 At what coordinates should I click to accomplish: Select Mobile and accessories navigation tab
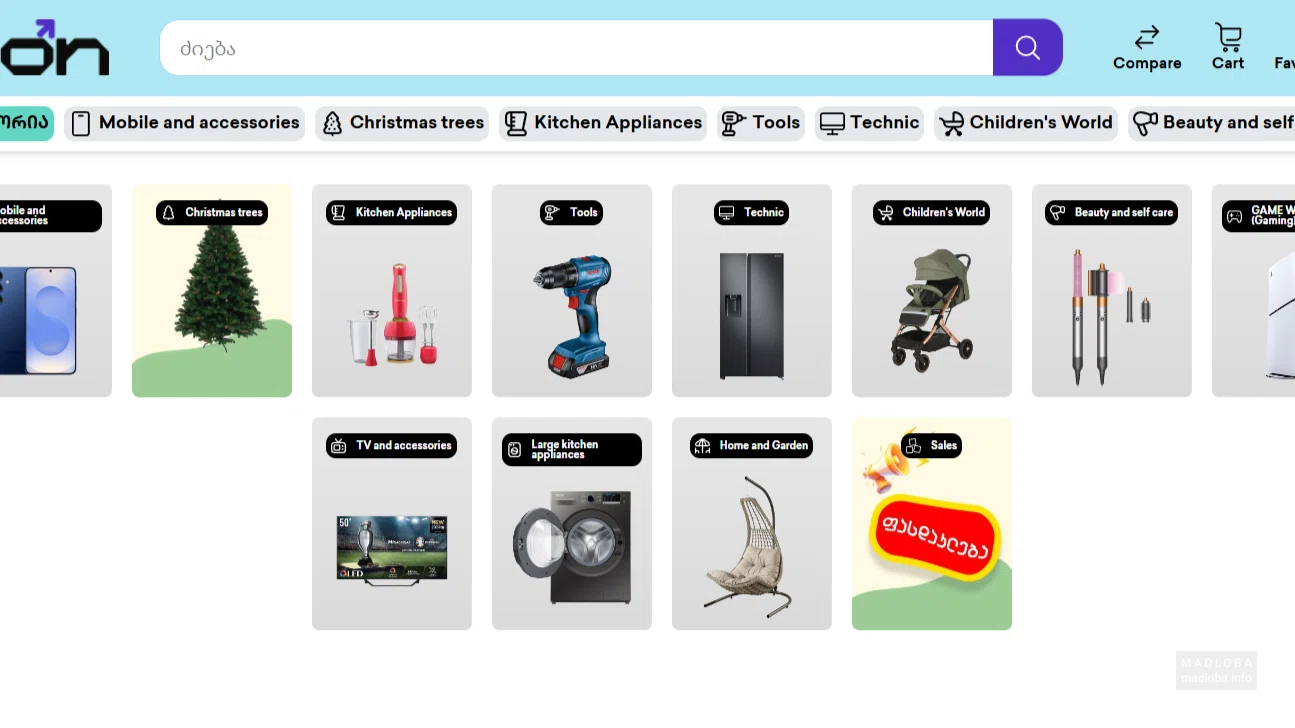pyautogui.click(x=185, y=123)
